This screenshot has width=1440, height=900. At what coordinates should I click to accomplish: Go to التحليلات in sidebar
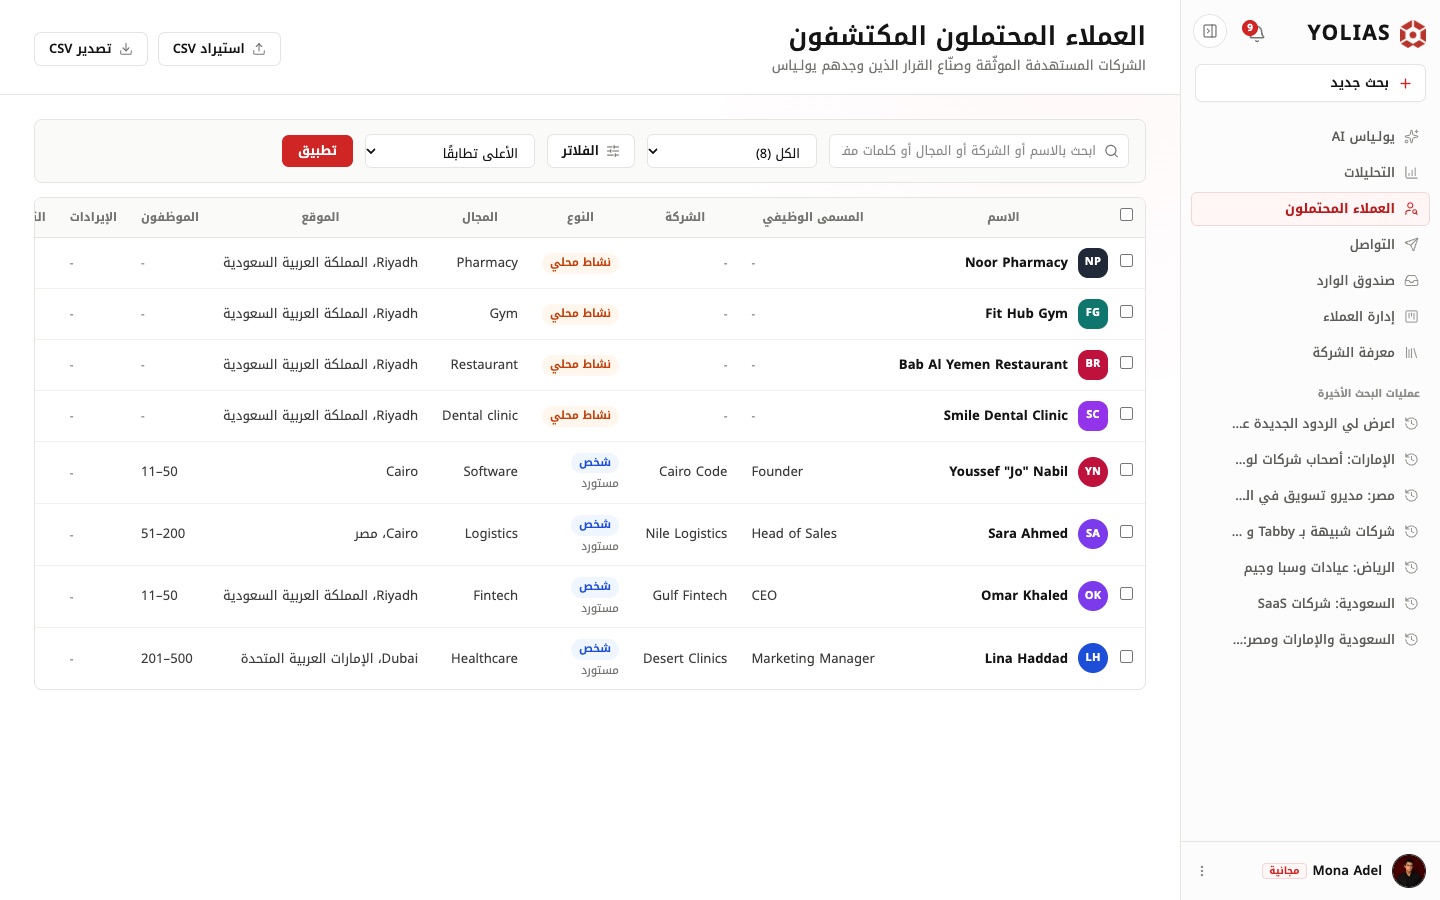click(x=1310, y=172)
